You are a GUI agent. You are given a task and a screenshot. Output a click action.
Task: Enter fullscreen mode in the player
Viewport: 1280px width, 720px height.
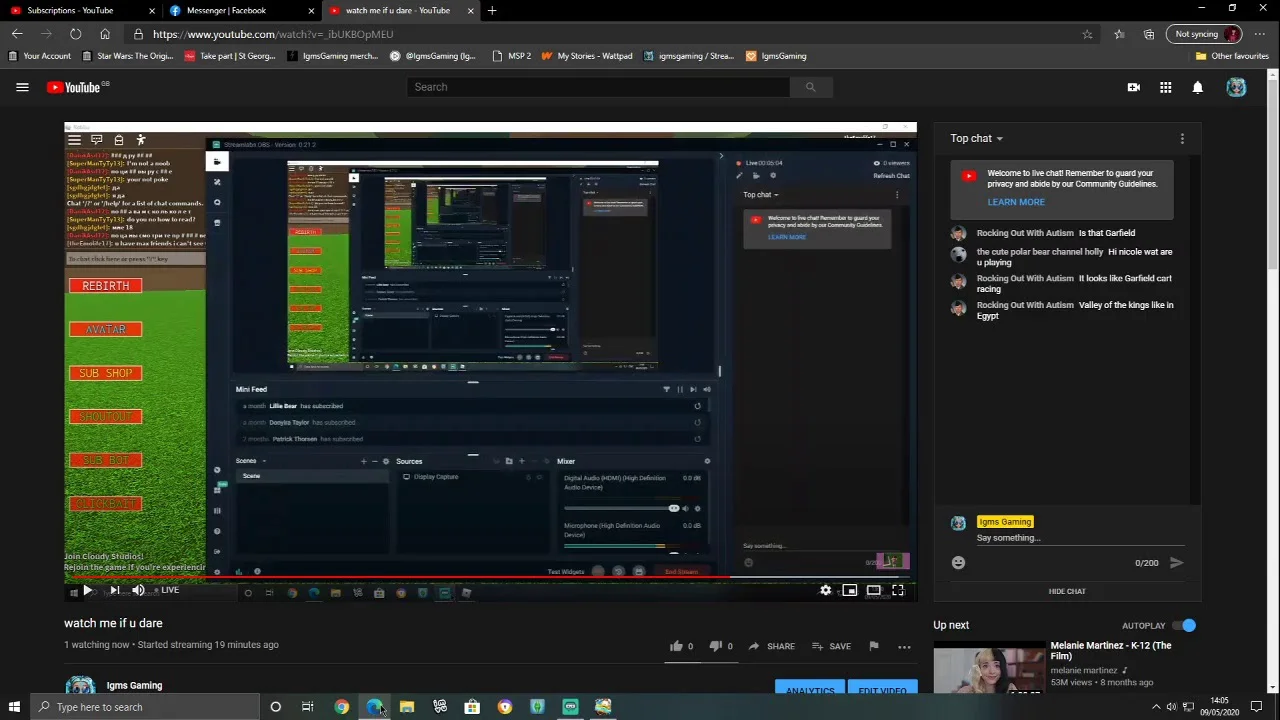coord(897,591)
